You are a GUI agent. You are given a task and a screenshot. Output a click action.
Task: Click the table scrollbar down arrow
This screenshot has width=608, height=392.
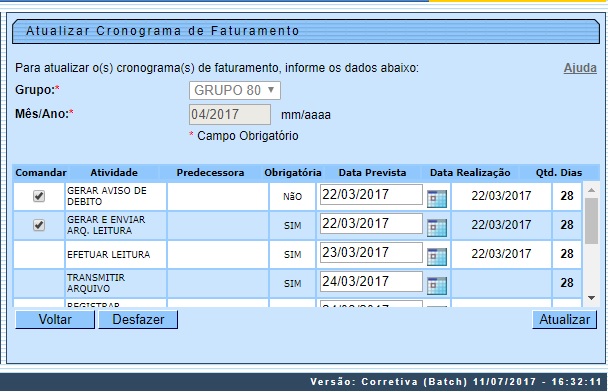tap(591, 298)
